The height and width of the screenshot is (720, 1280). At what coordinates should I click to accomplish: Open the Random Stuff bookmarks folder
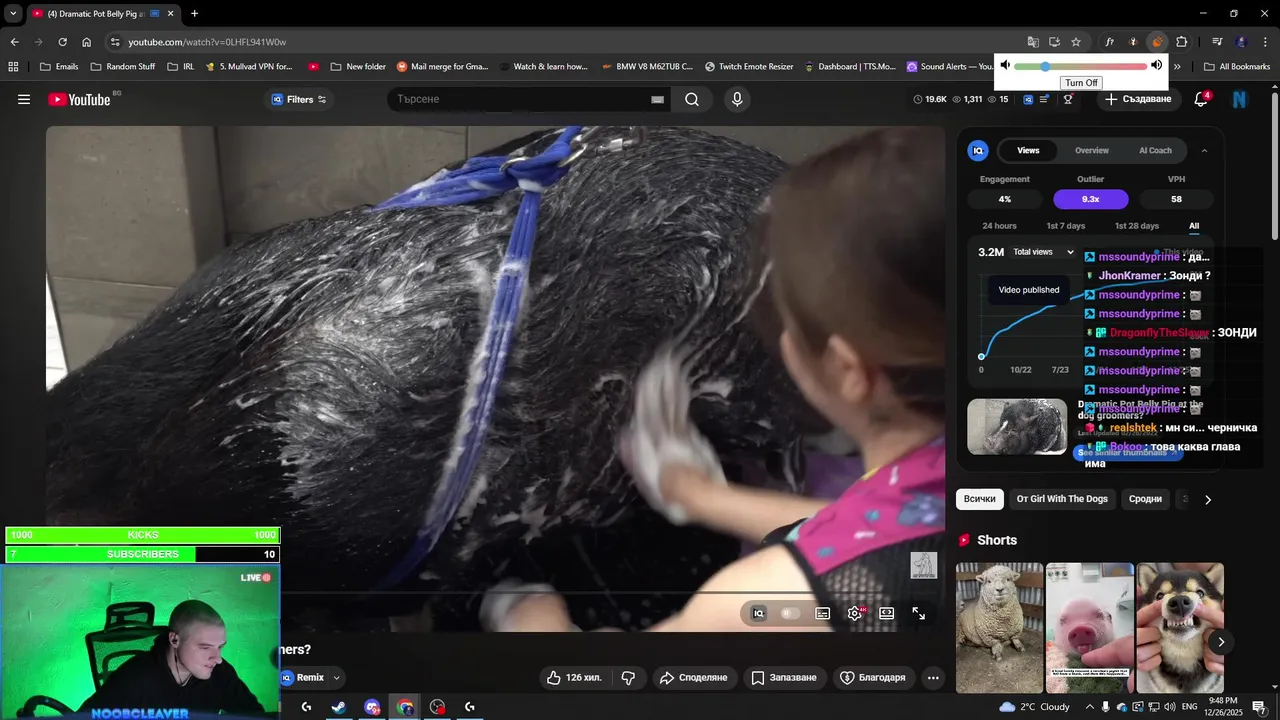[123, 67]
